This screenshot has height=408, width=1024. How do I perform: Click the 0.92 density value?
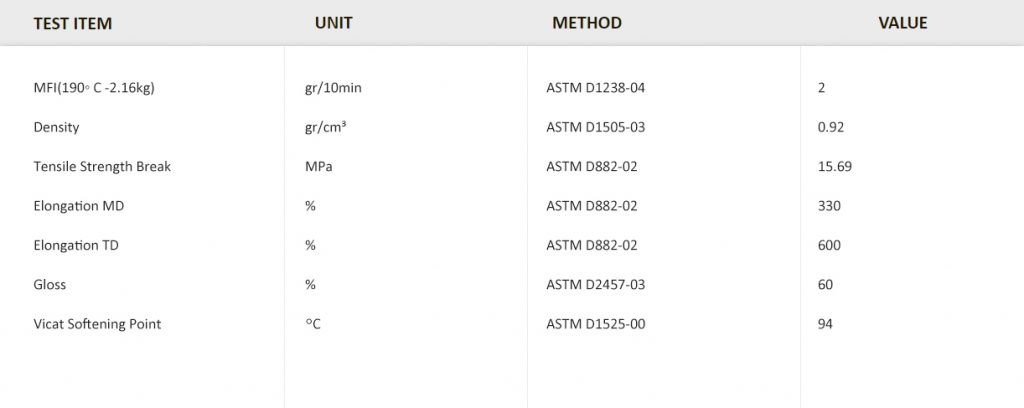830,127
